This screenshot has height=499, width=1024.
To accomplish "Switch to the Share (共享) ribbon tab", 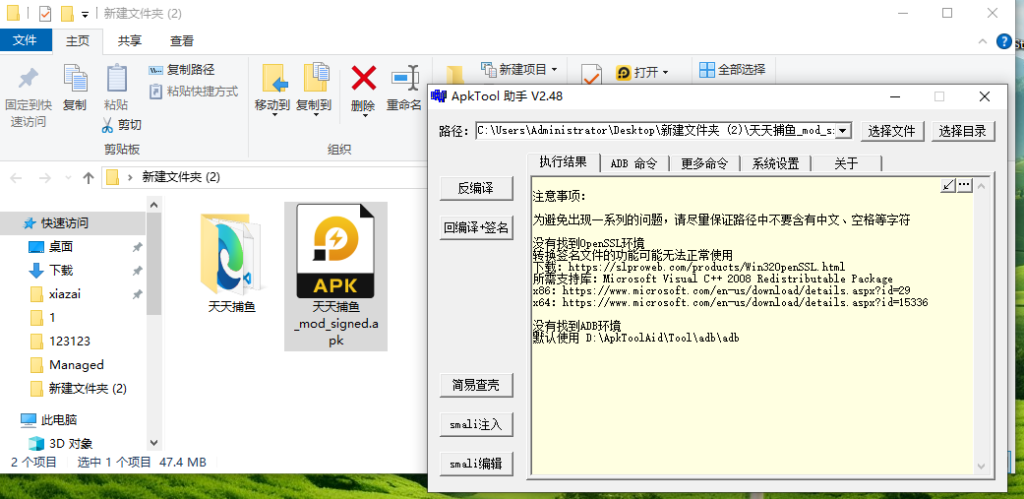I will pyautogui.click(x=129, y=40).
